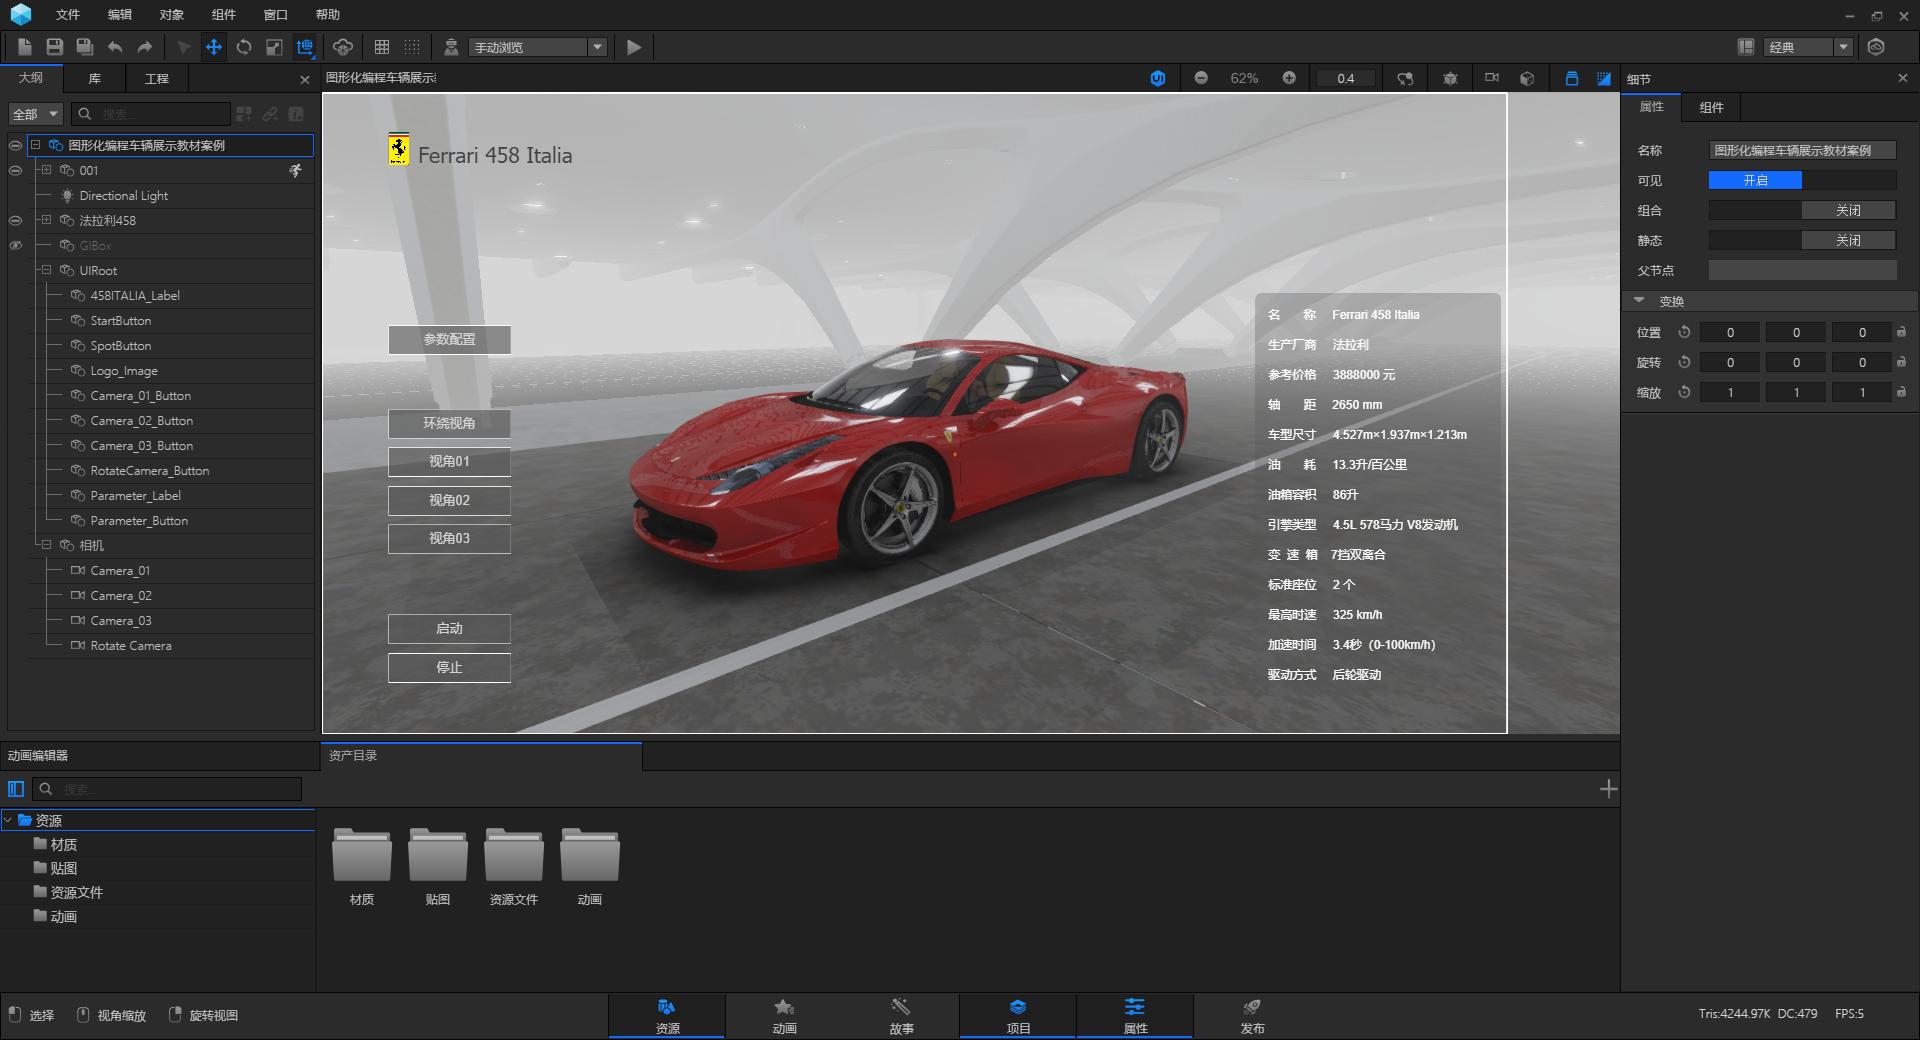Click the layout panels icon near 经典

pos(1746,47)
